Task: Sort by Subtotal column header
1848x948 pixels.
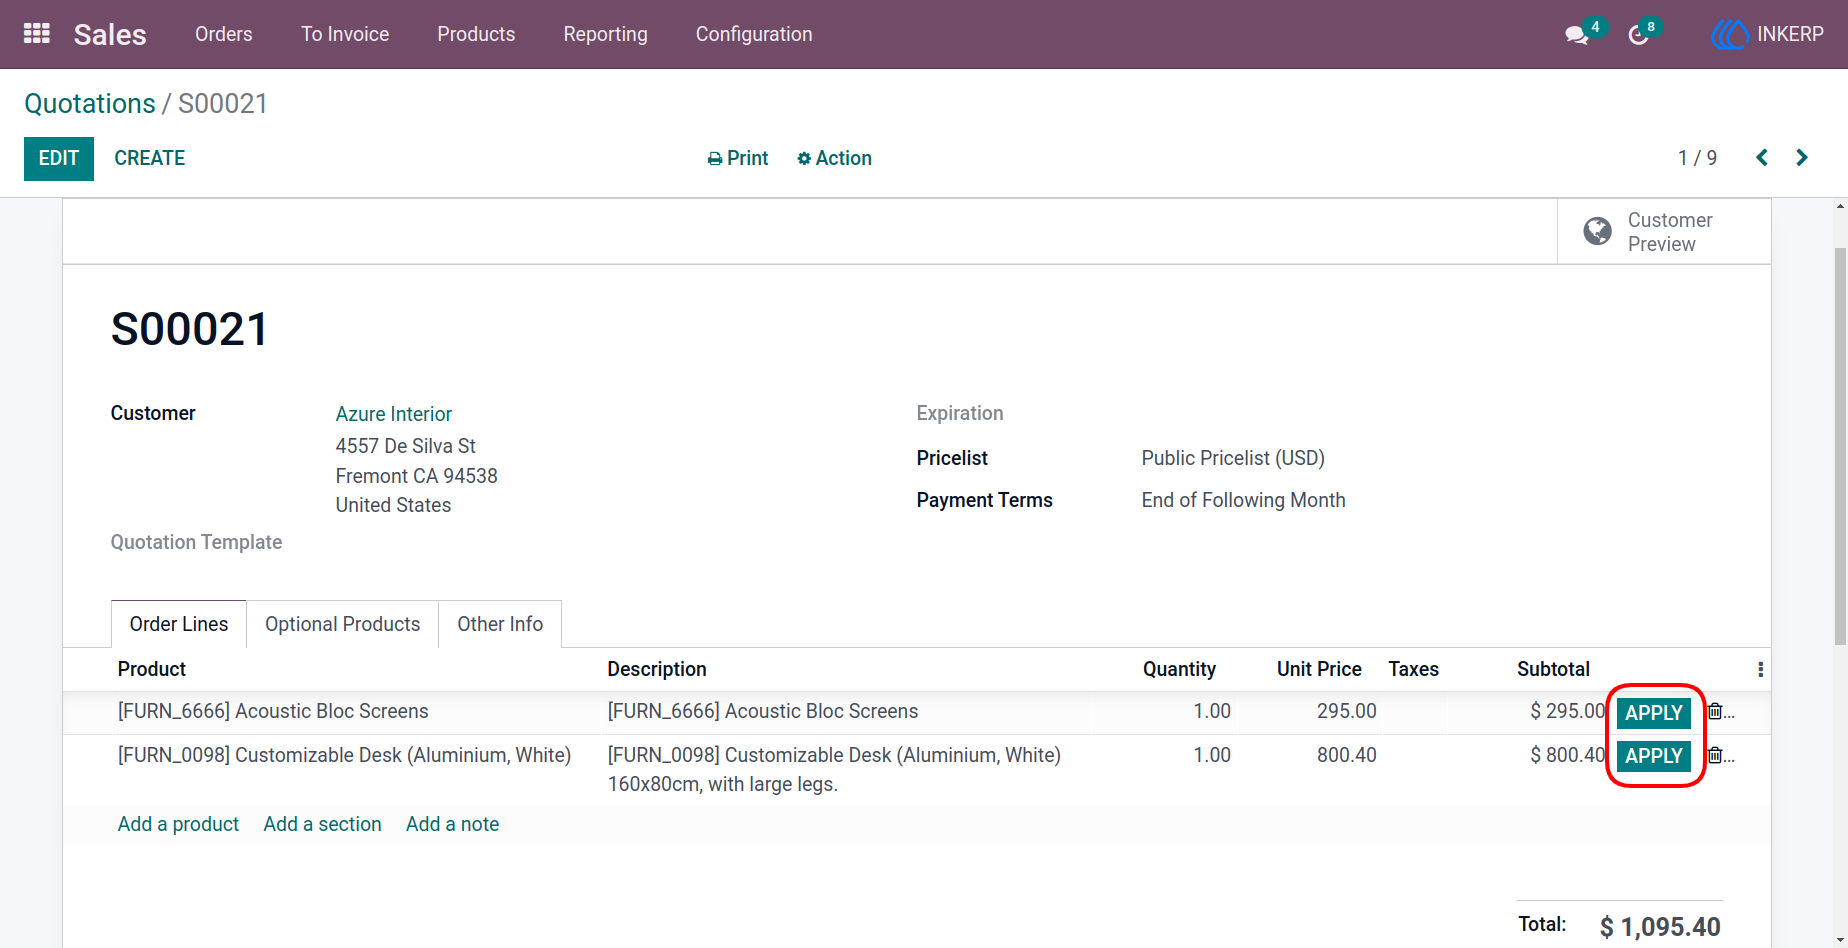Action: tap(1553, 669)
